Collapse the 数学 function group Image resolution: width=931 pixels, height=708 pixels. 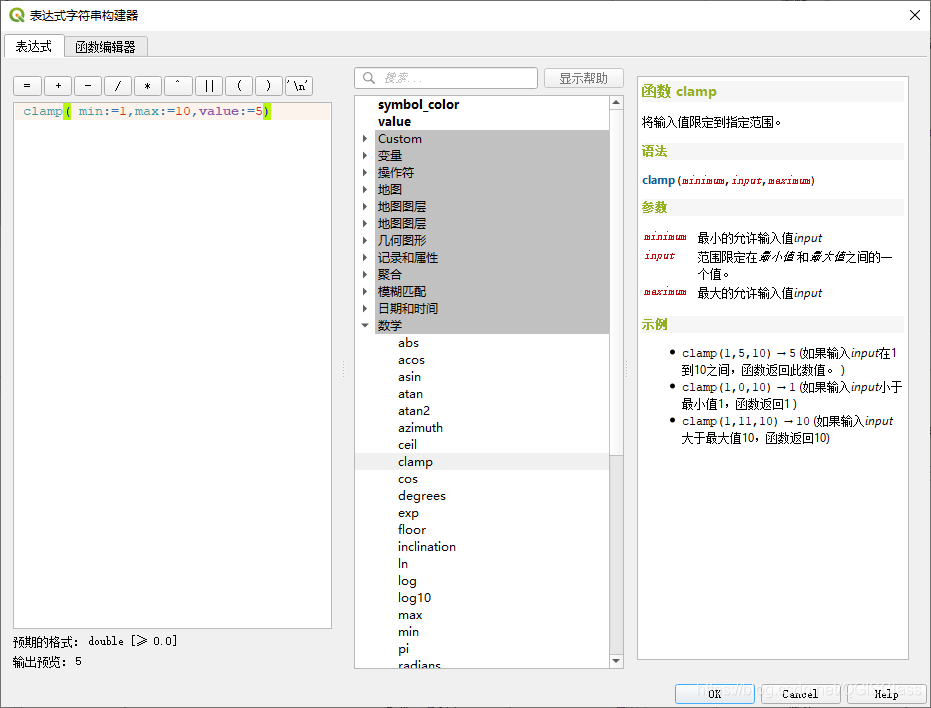pos(365,325)
